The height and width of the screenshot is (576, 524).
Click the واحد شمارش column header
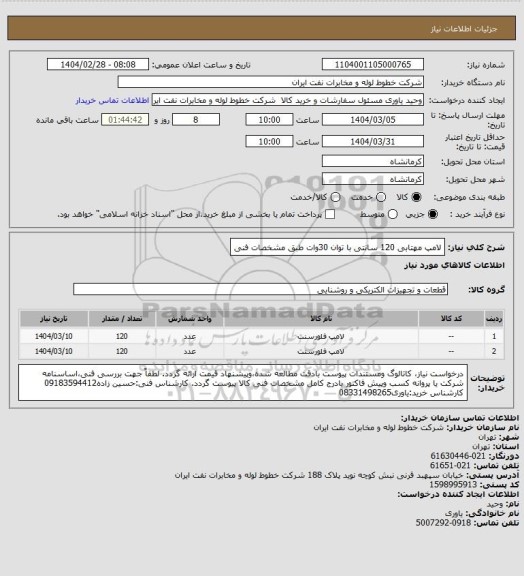coord(190,318)
